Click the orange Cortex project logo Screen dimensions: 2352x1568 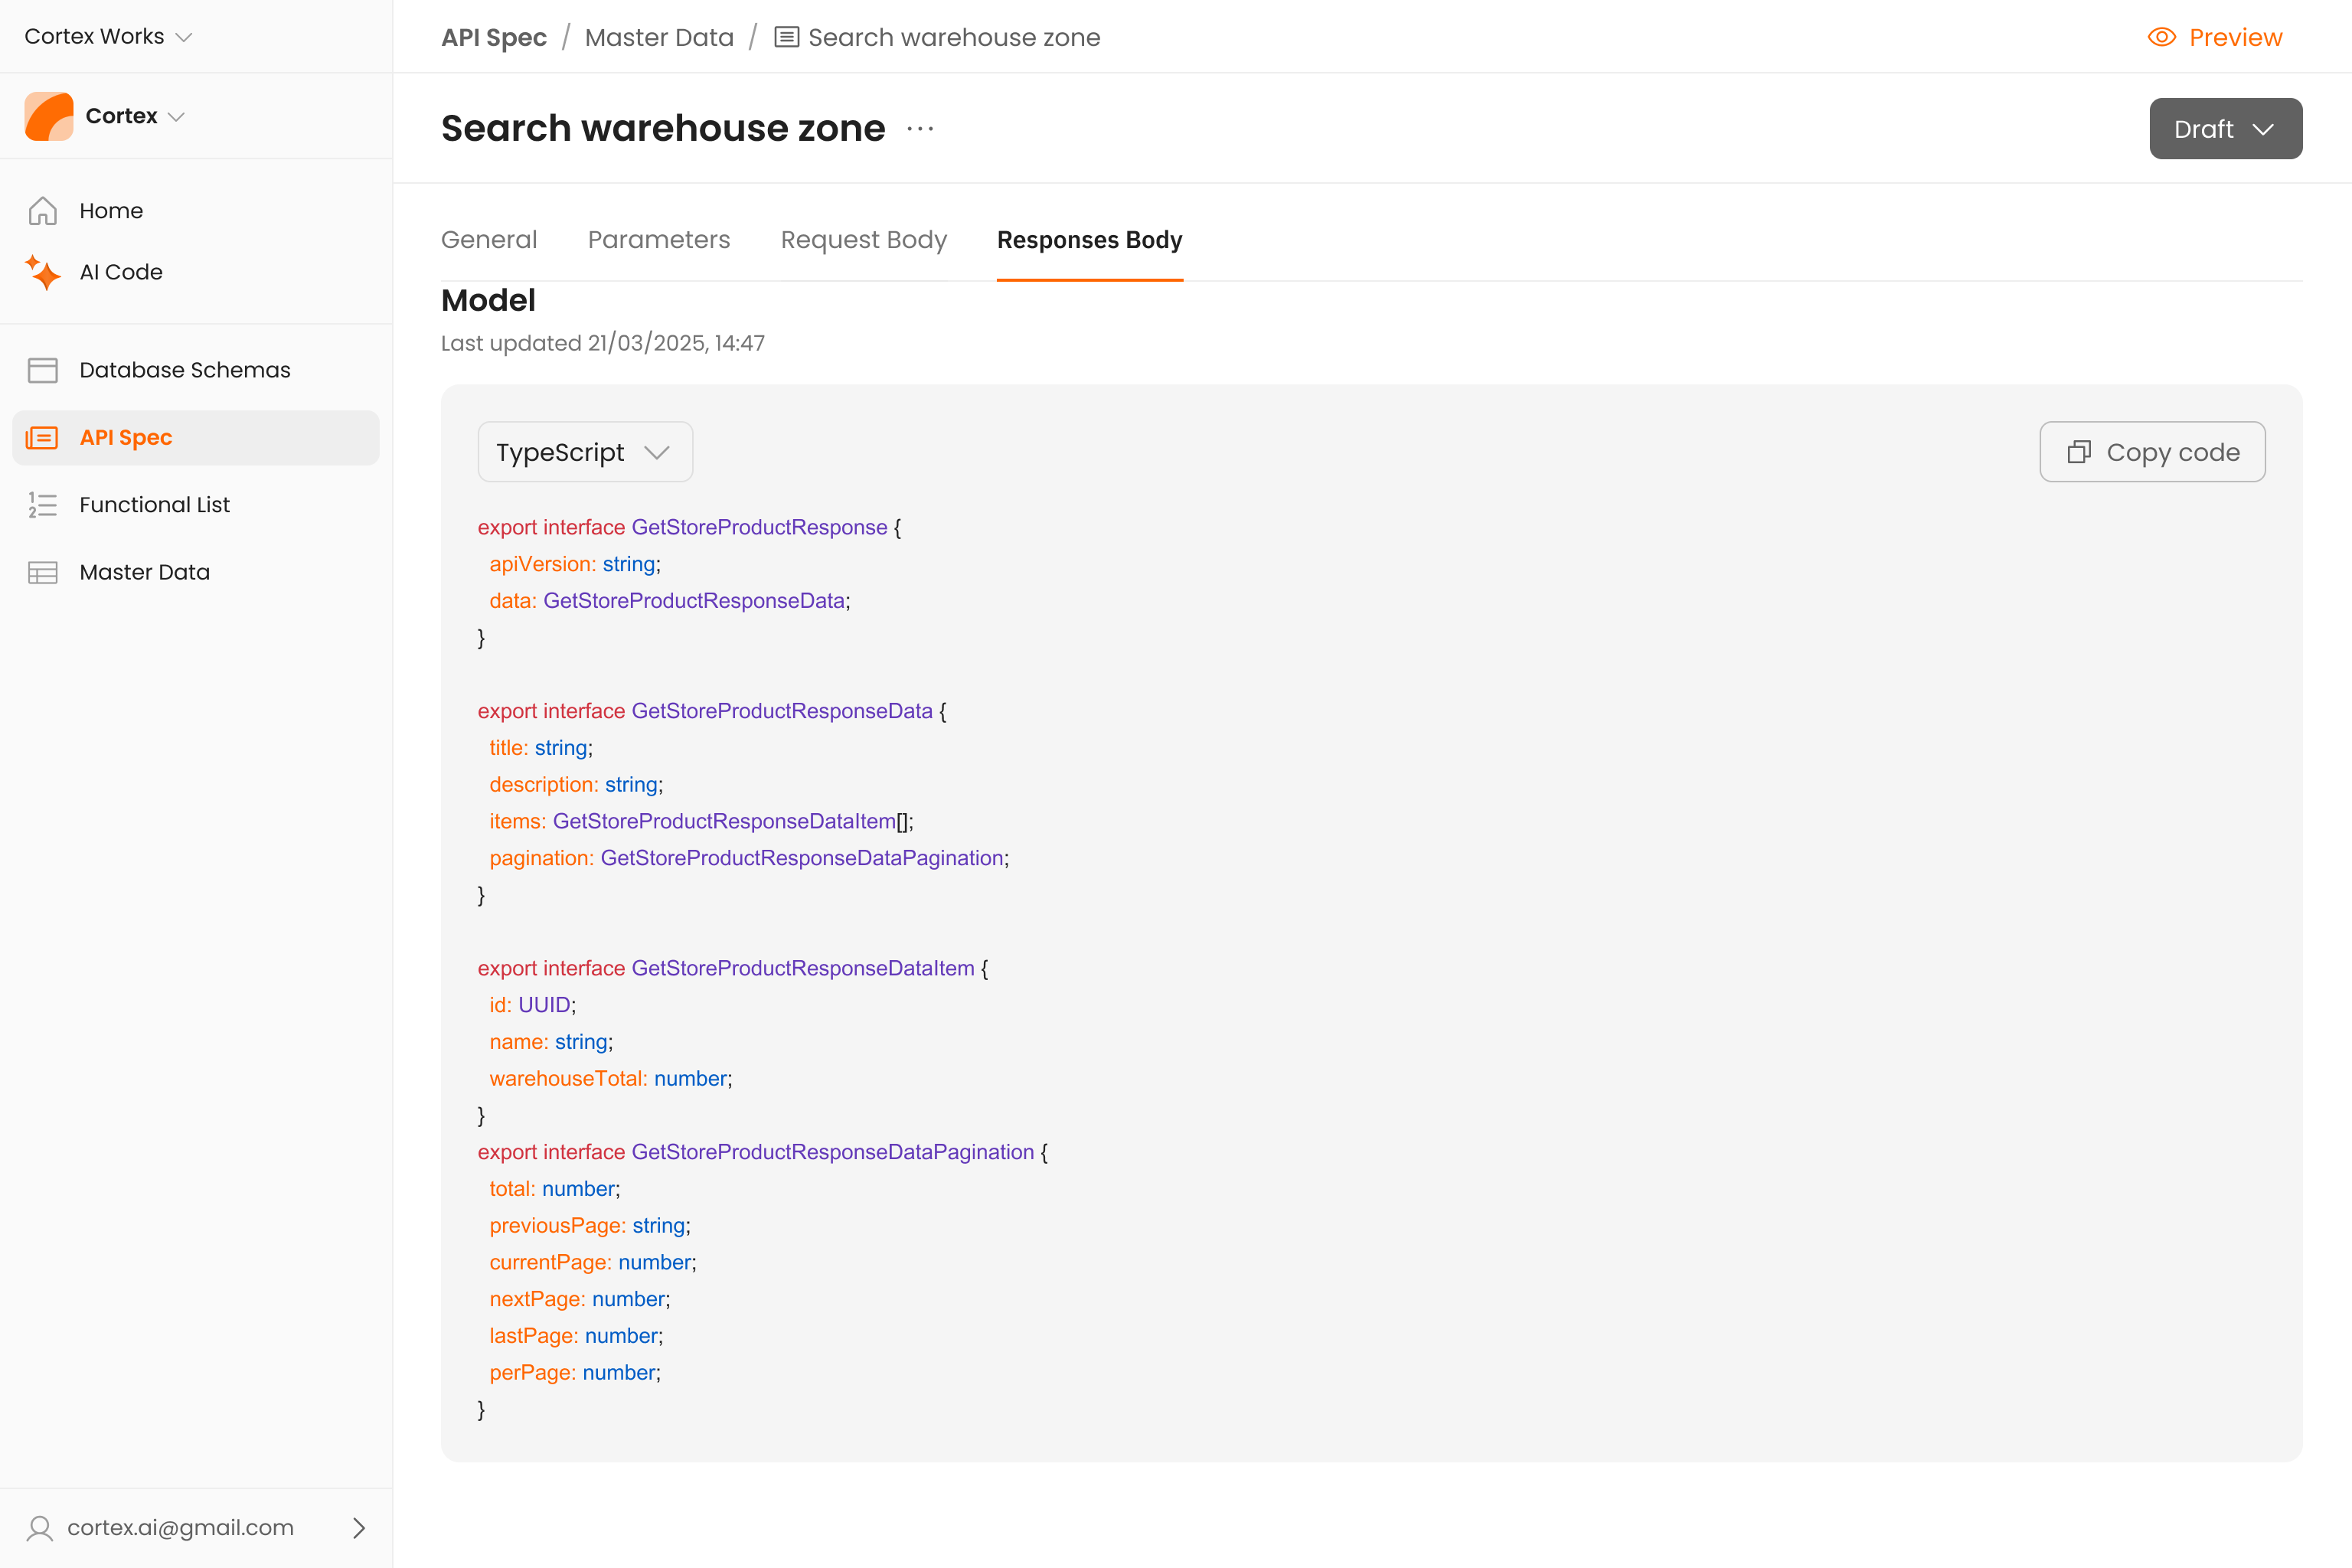coord(49,116)
